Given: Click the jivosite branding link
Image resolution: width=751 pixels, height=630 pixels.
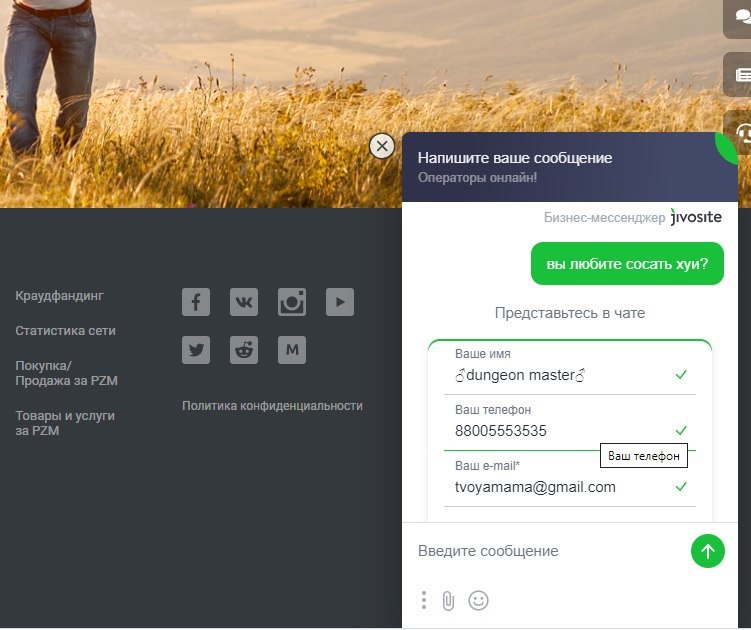Looking at the screenshot, I should point(696,217).
